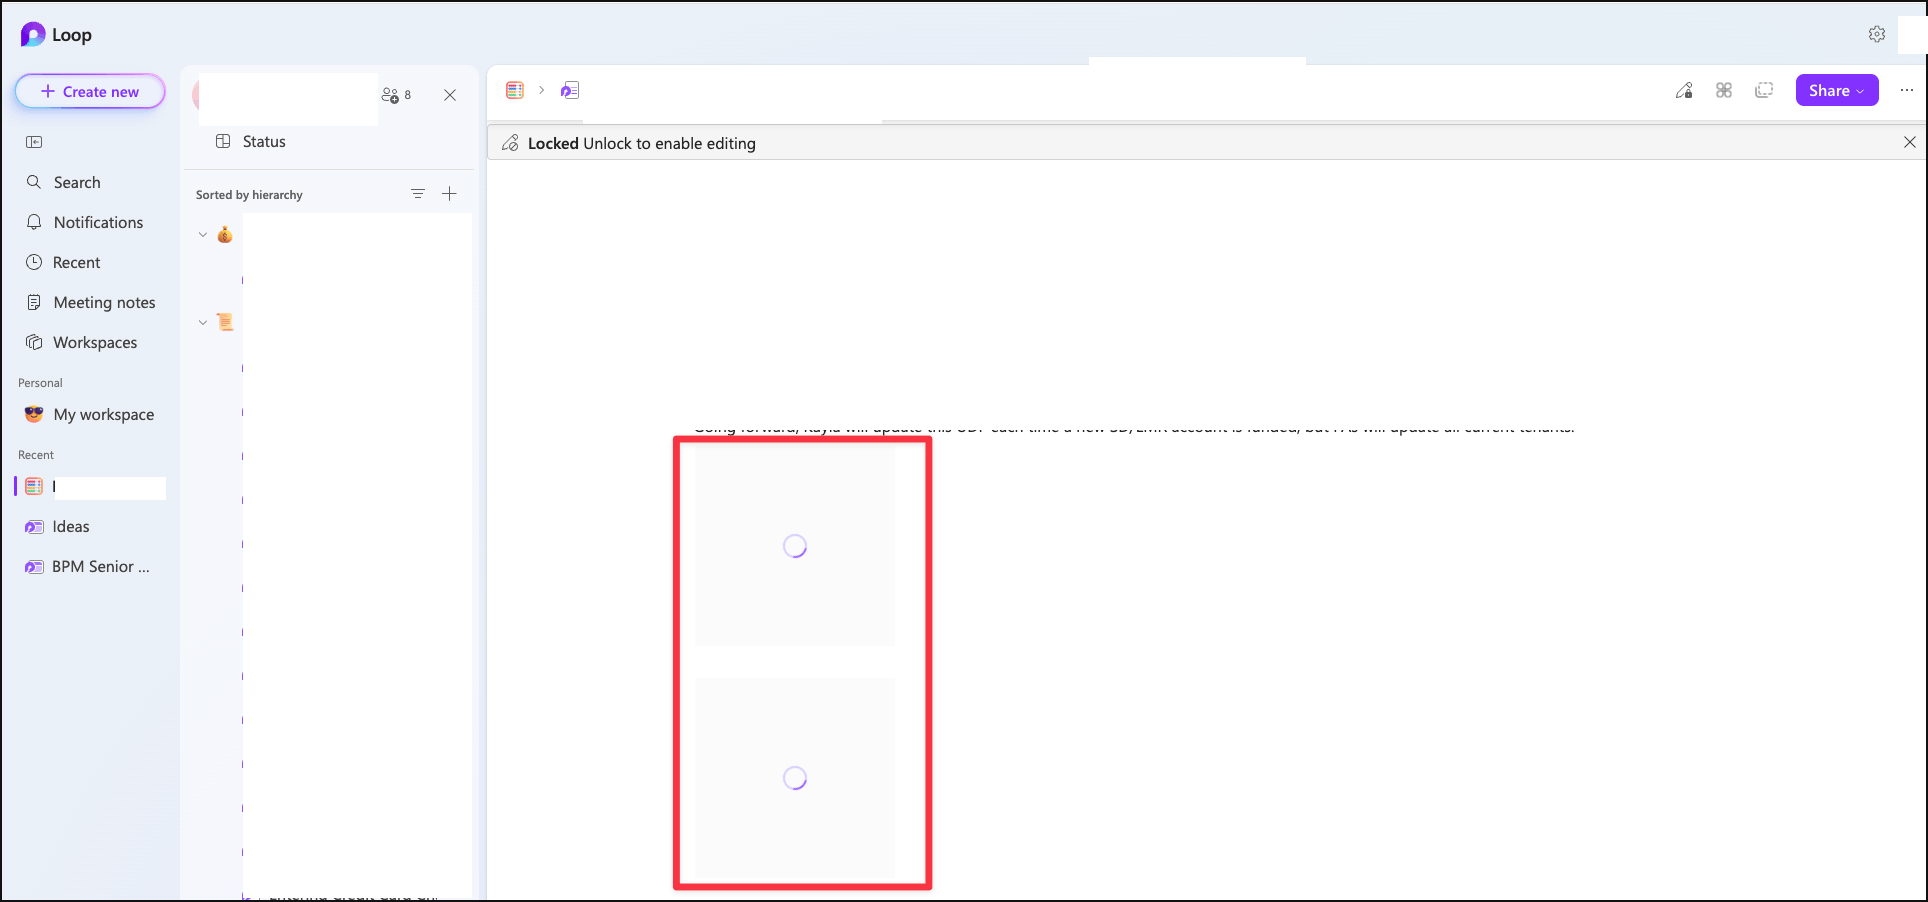The image size is (1928, 902).
Task: Click the Sorted by hierarchy label
Action: click(x=249, y=195)
